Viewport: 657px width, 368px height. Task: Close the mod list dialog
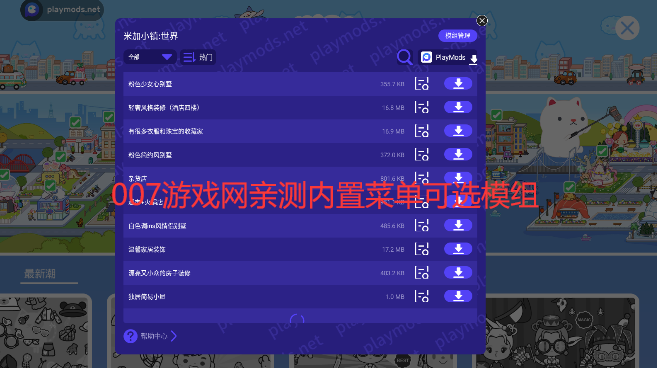point(482,21)
